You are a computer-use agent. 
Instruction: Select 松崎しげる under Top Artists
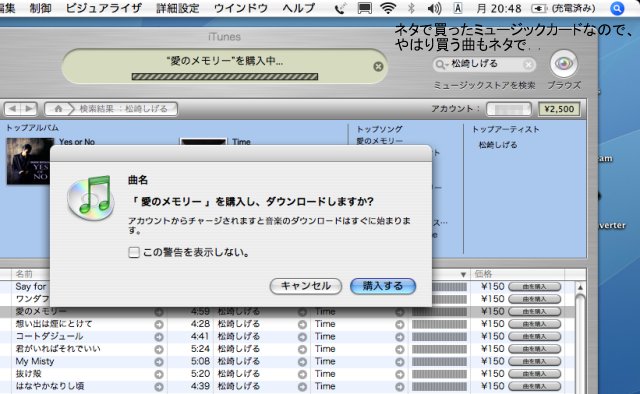[x=498, y=145]
